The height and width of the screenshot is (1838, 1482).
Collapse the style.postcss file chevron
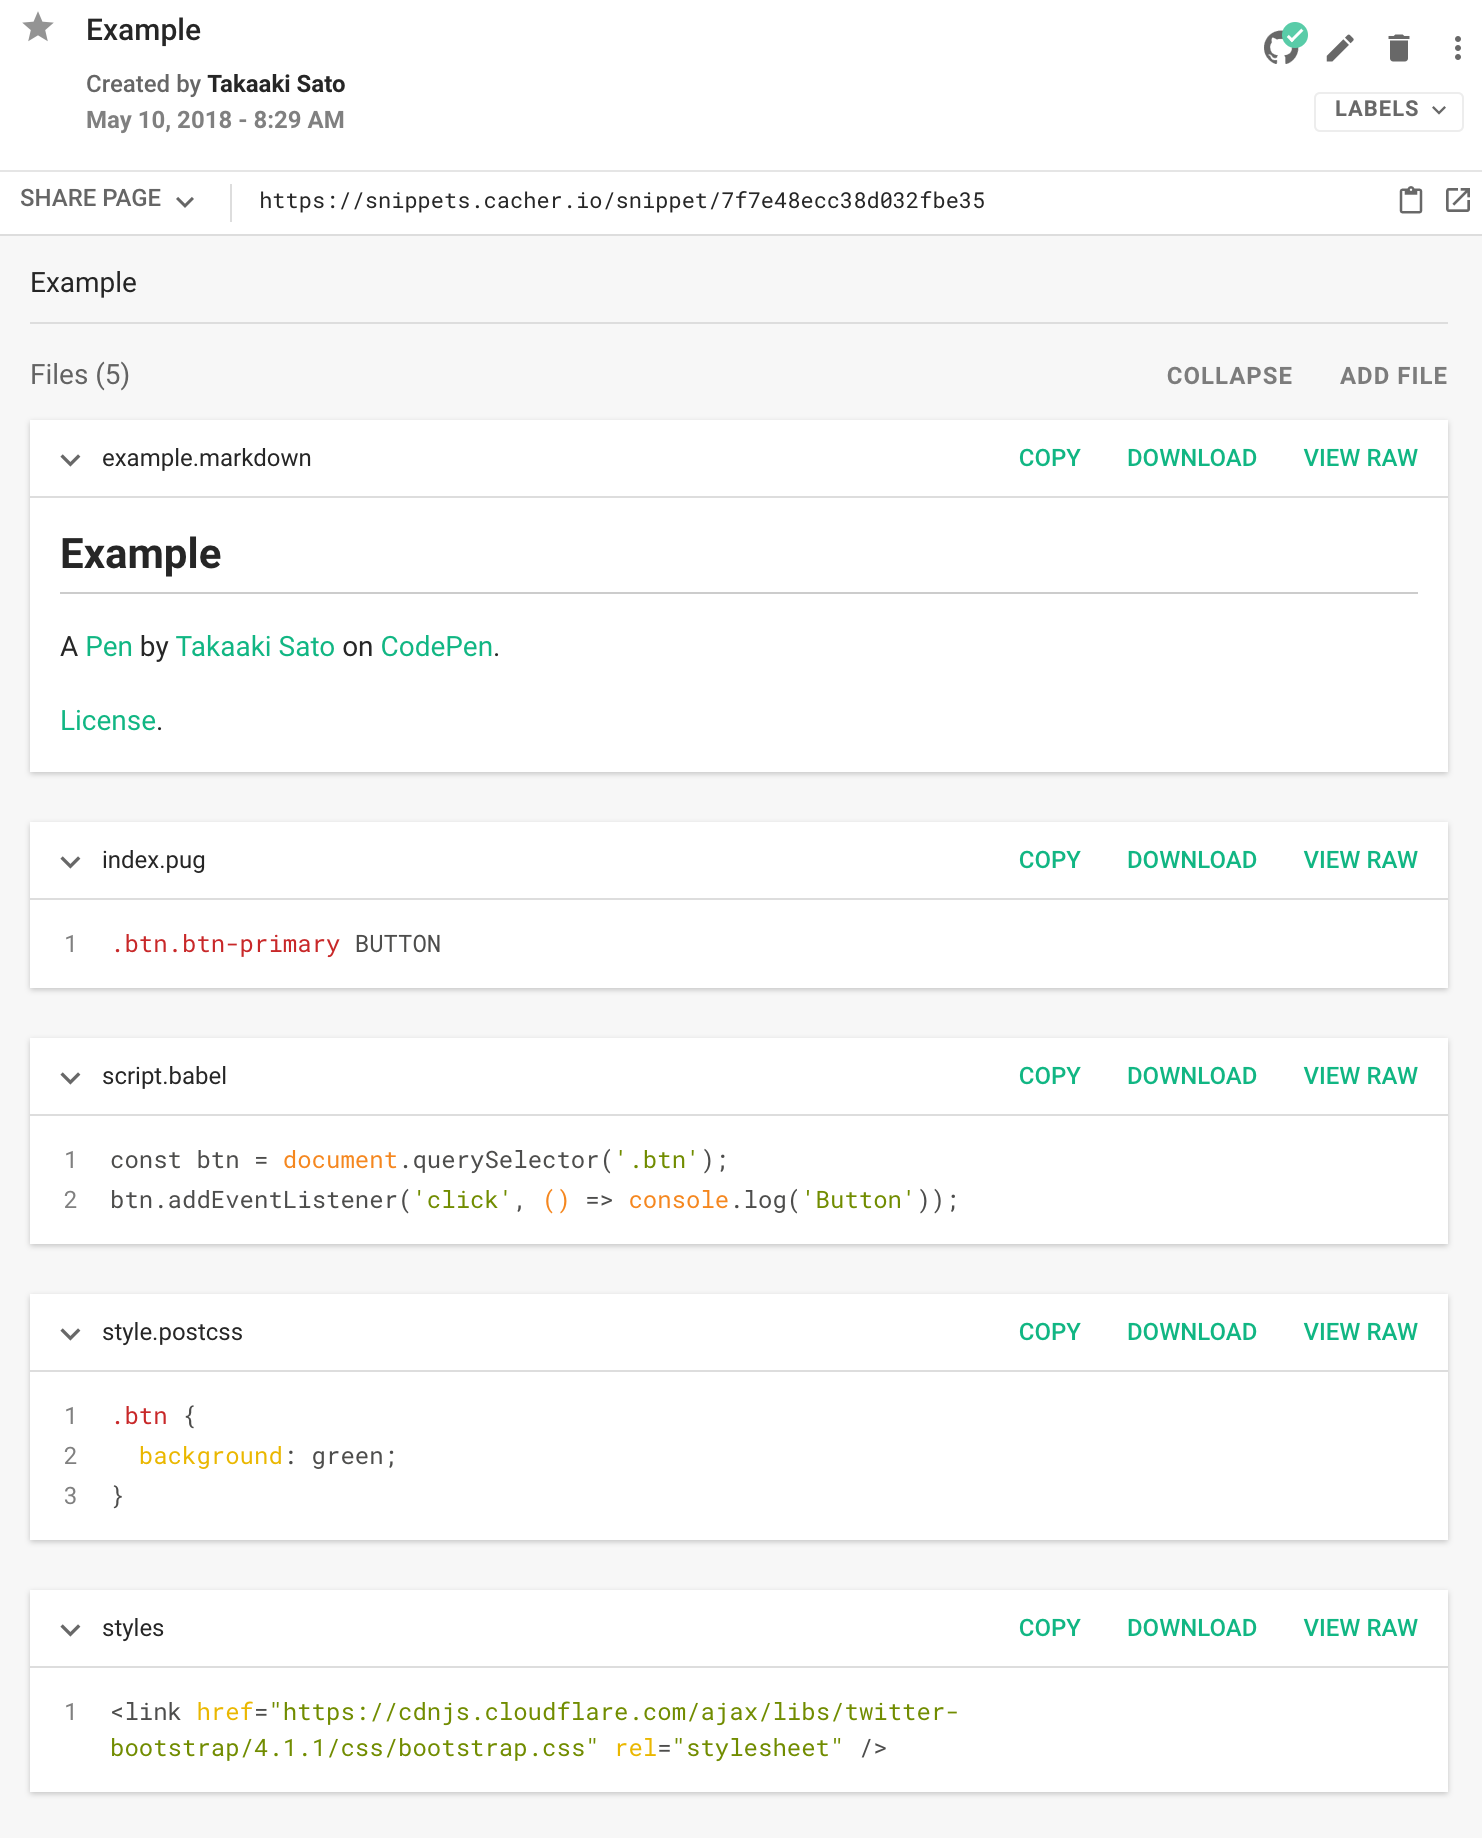coord(70,1334)
